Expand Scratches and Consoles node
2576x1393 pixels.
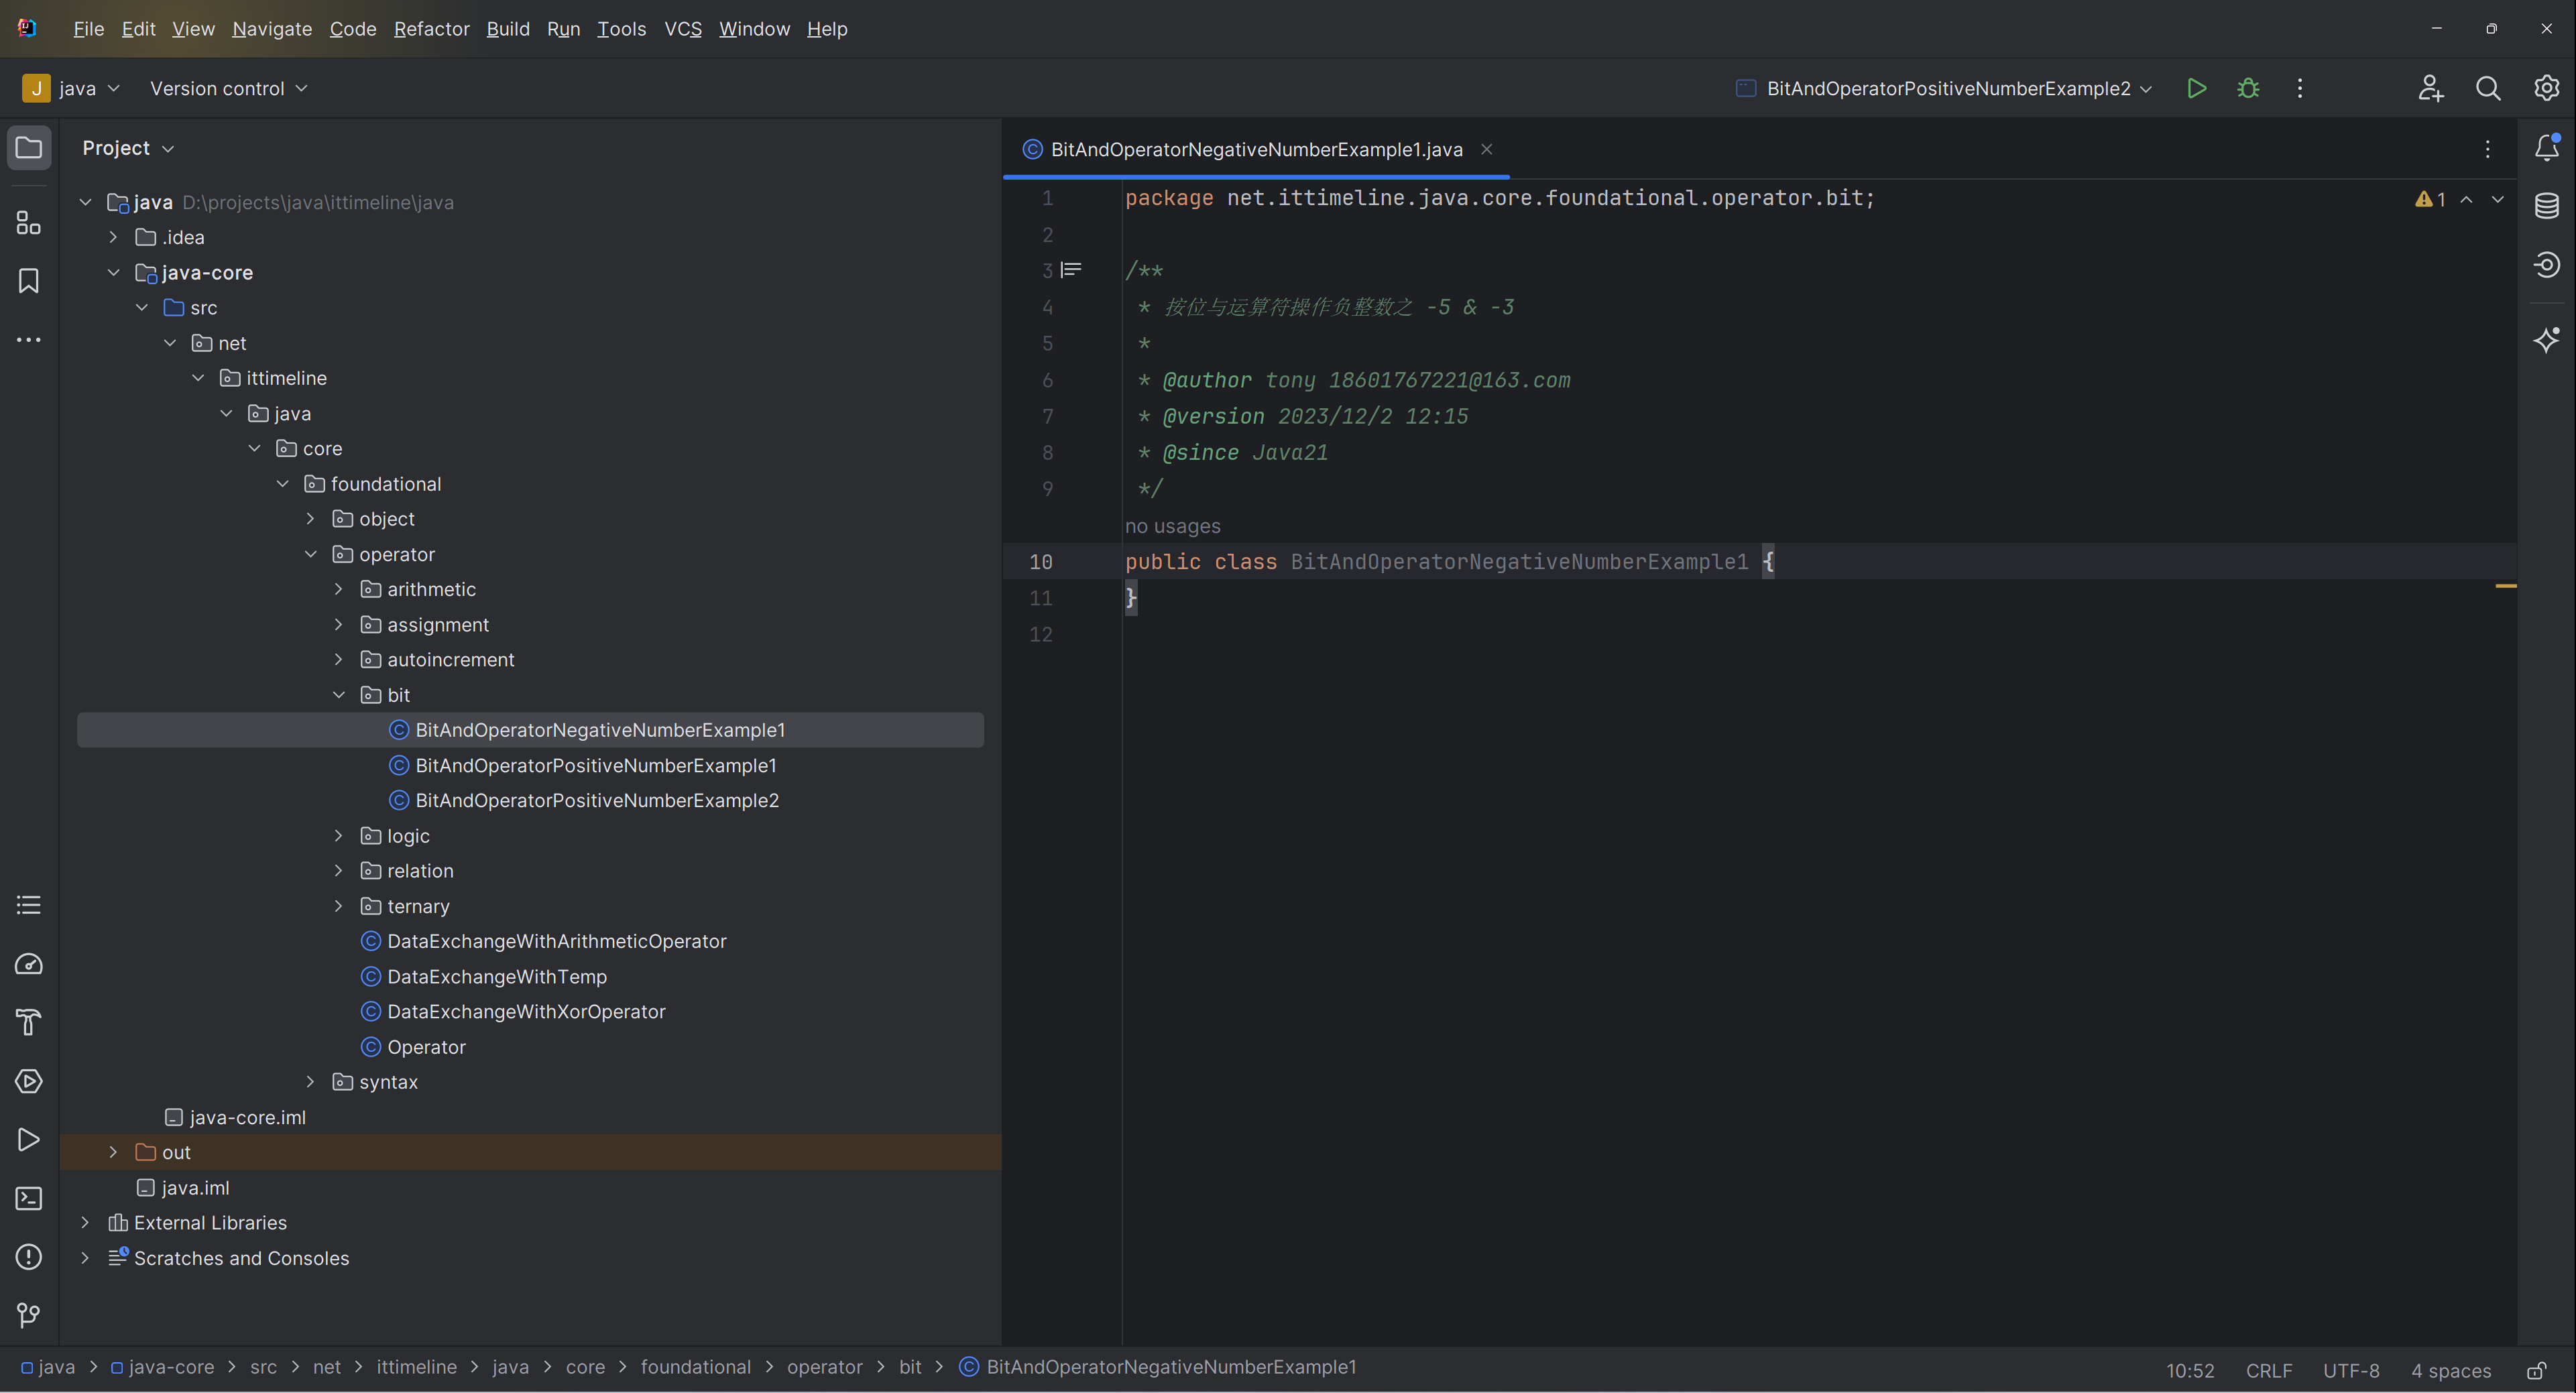(85, 1258)
